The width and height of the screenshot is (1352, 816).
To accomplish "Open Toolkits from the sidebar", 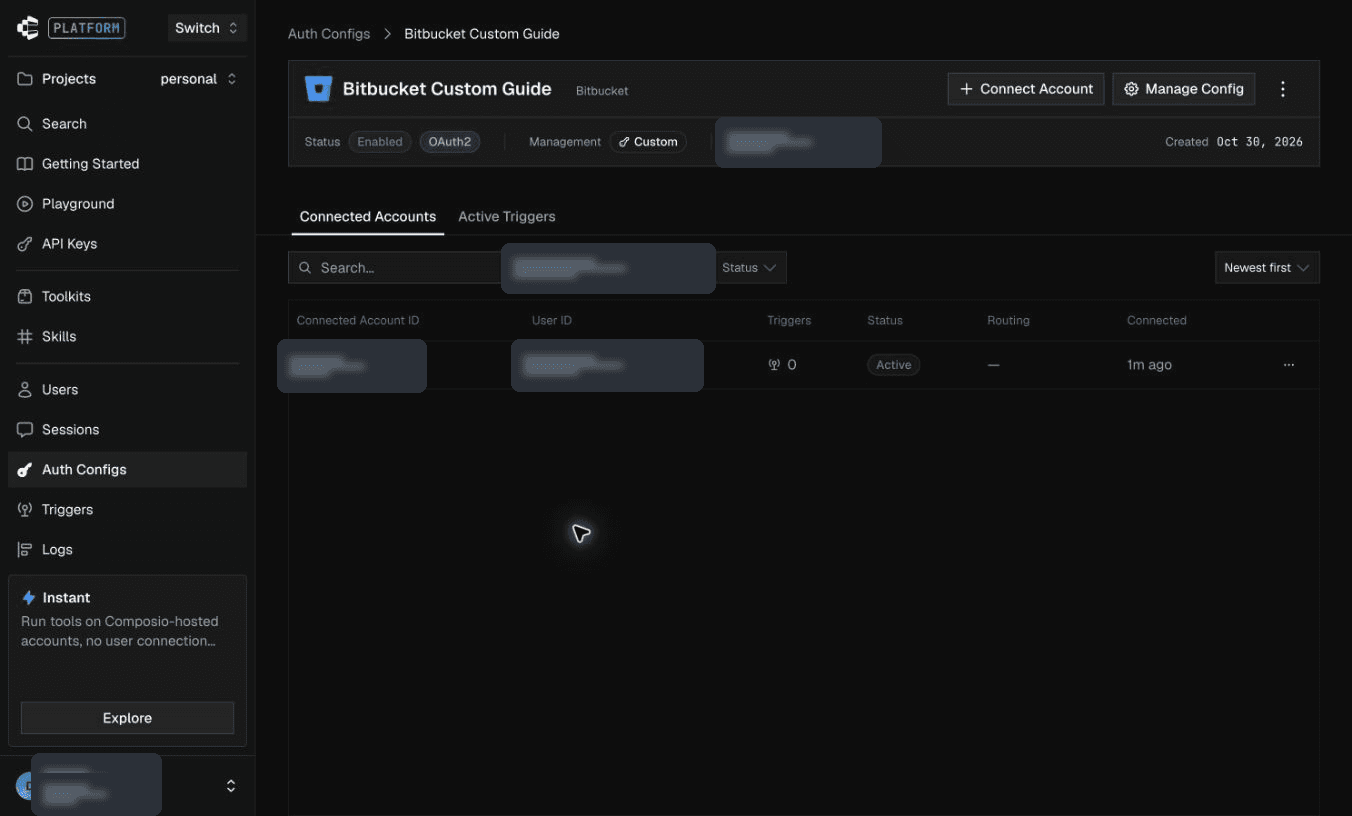I will point(128,297).
